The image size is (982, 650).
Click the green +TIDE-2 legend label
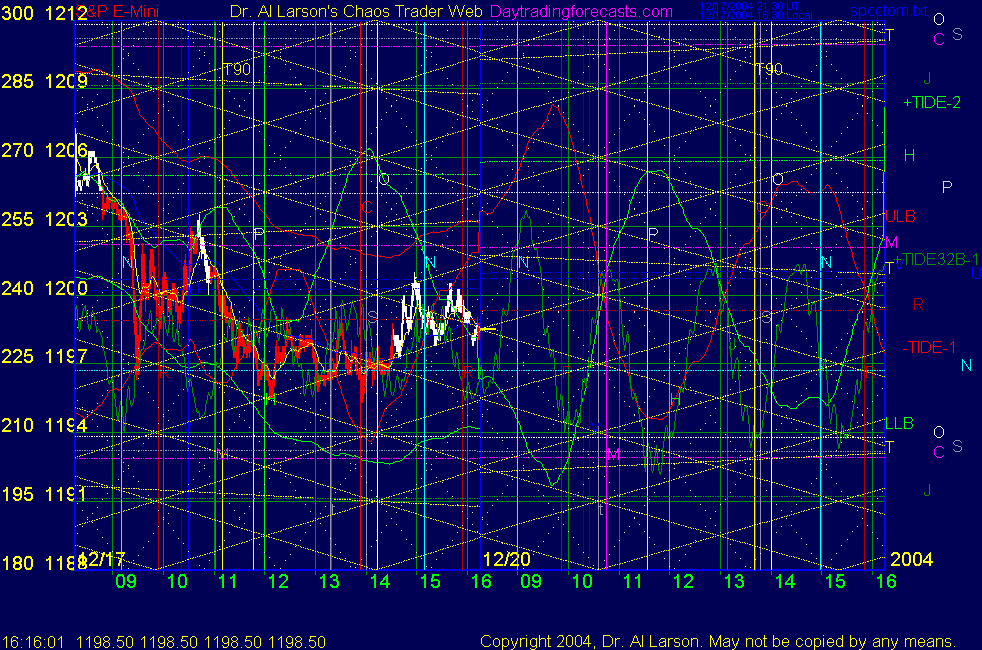(x=932, y=102)
